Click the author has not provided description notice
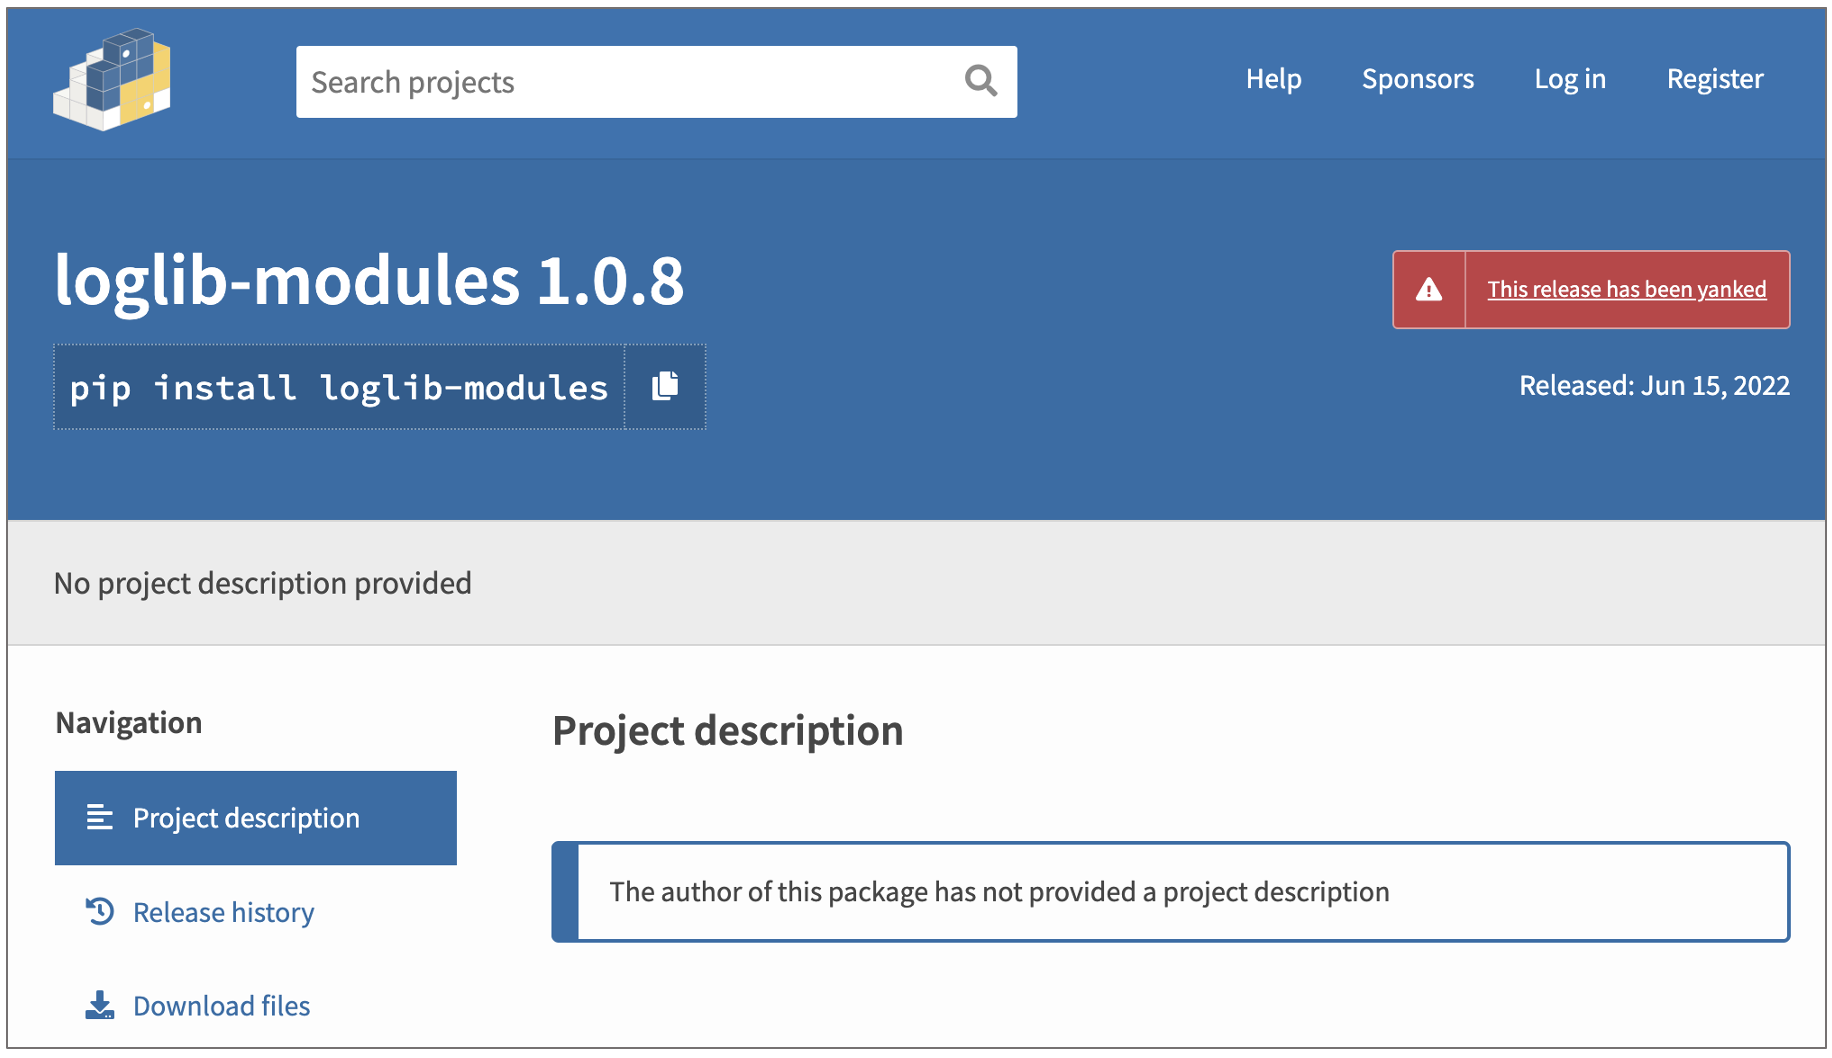The height and width of the screenshot is (1058, 1832). tap(999, 891)
